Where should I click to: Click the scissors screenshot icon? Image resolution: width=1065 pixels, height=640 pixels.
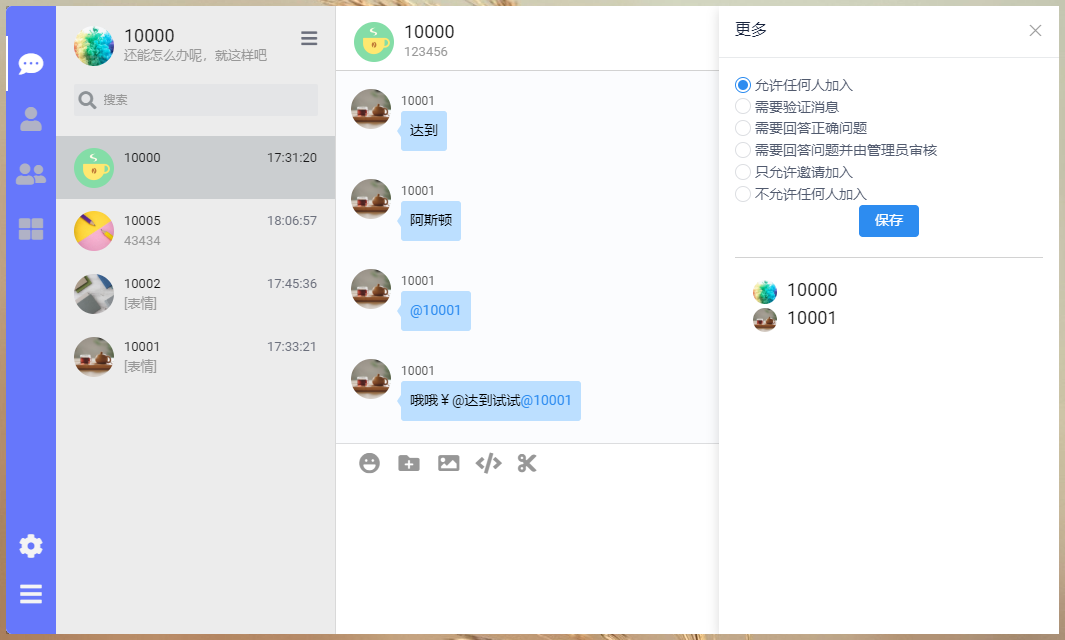tap(527, 463)
